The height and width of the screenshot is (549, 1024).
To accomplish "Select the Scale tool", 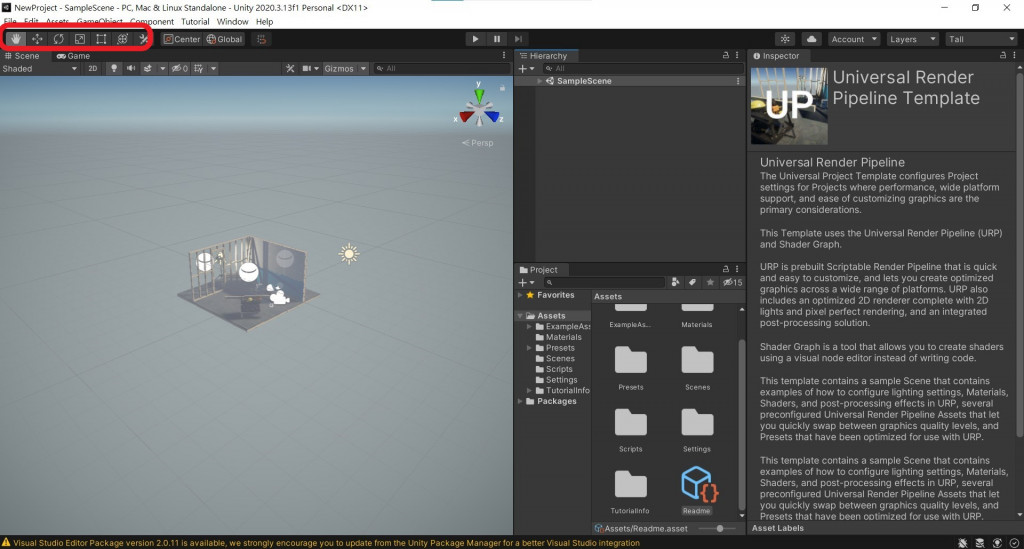I will tap(80, 39).
